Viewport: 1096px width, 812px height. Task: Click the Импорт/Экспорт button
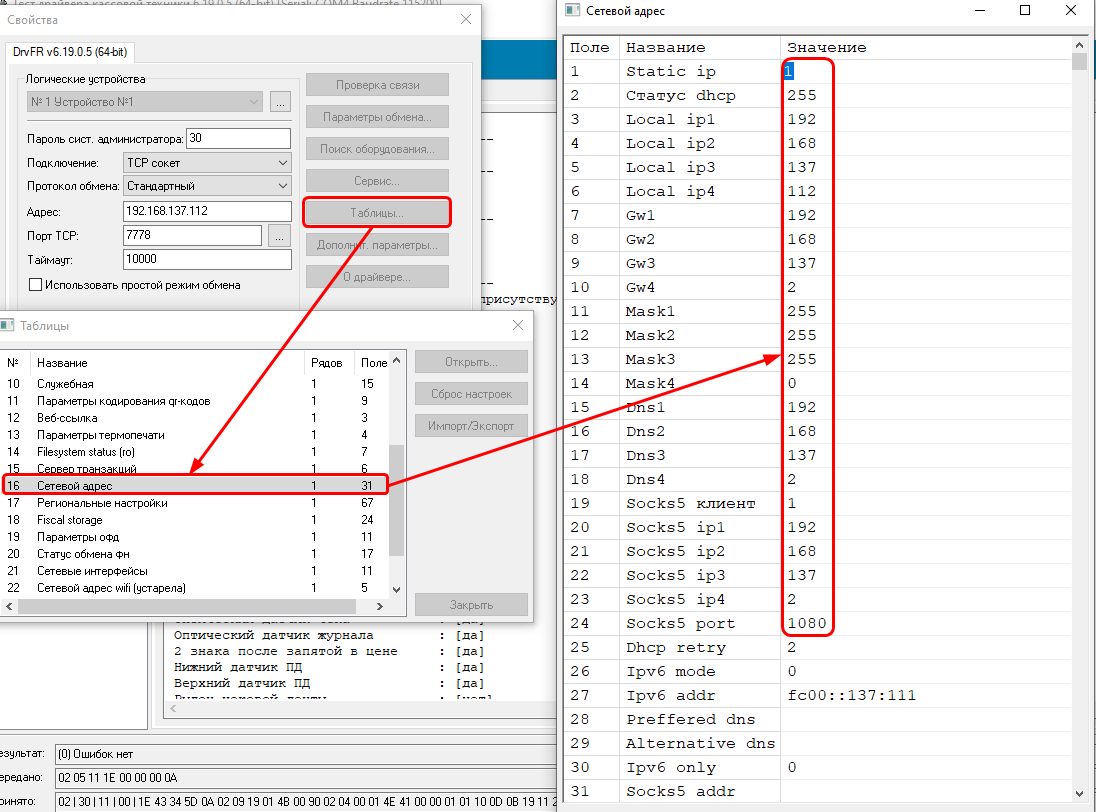point(471,426)
